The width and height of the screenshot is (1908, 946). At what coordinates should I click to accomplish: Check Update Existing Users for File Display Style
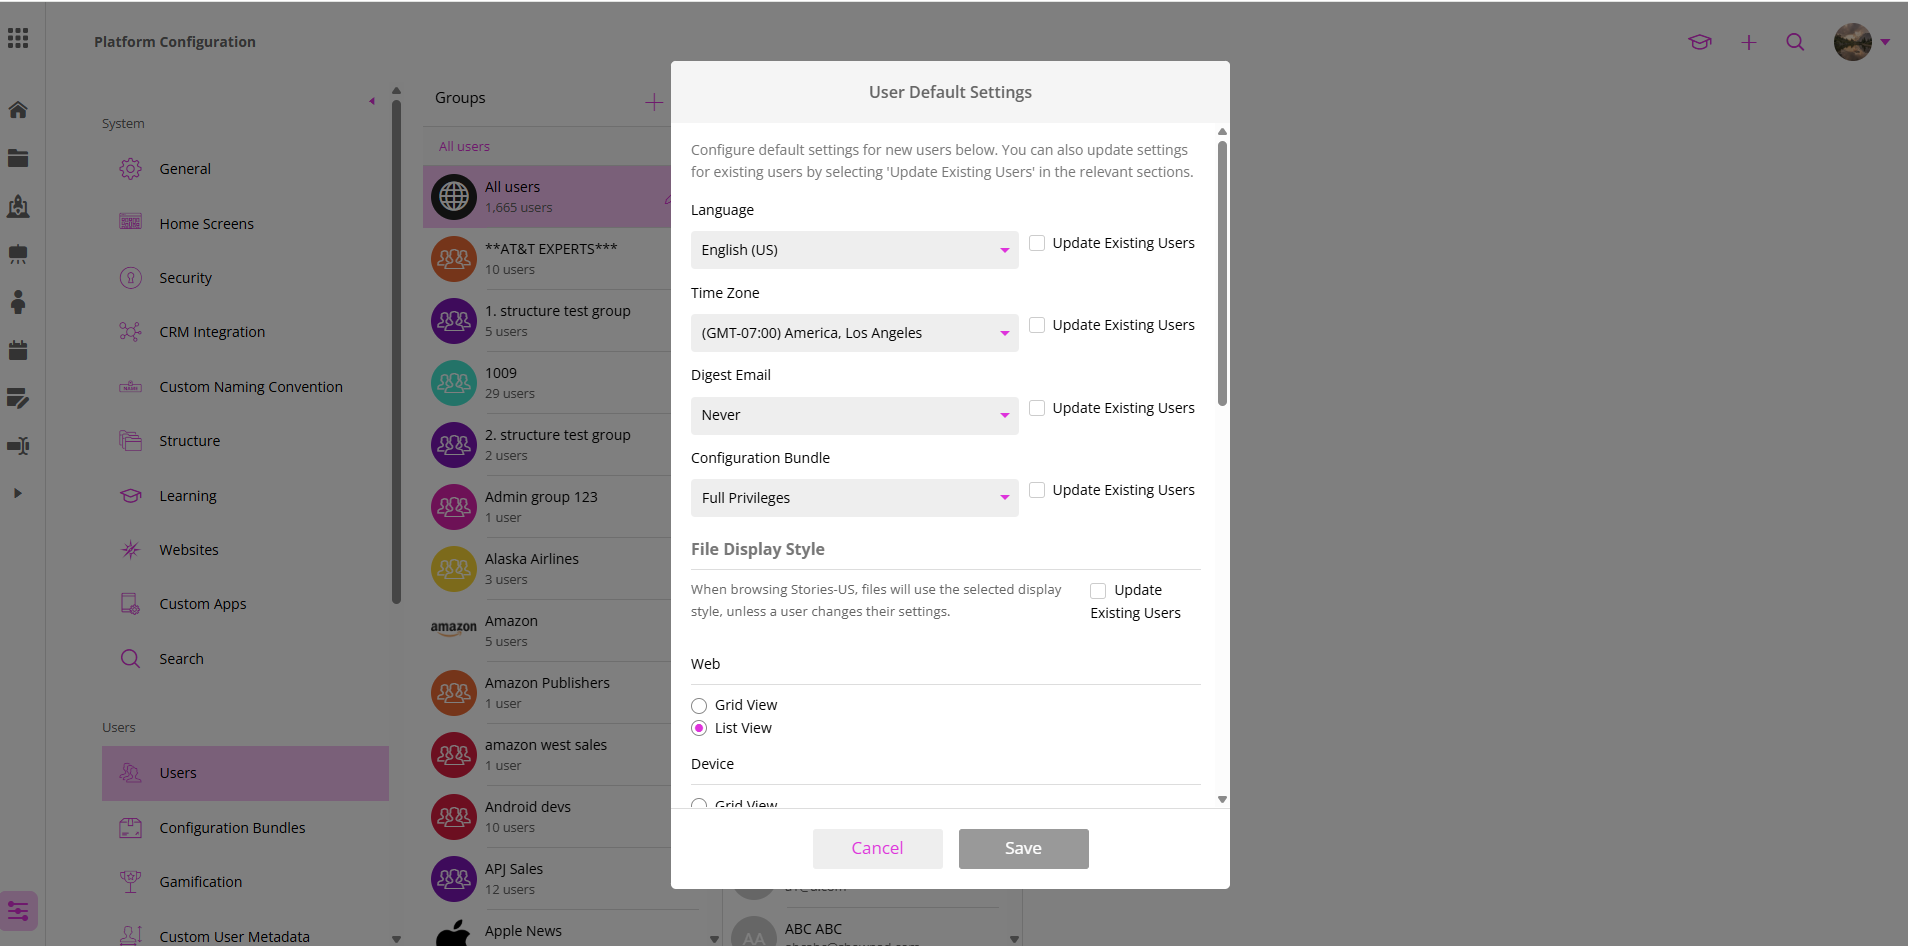click(1098, 590)
